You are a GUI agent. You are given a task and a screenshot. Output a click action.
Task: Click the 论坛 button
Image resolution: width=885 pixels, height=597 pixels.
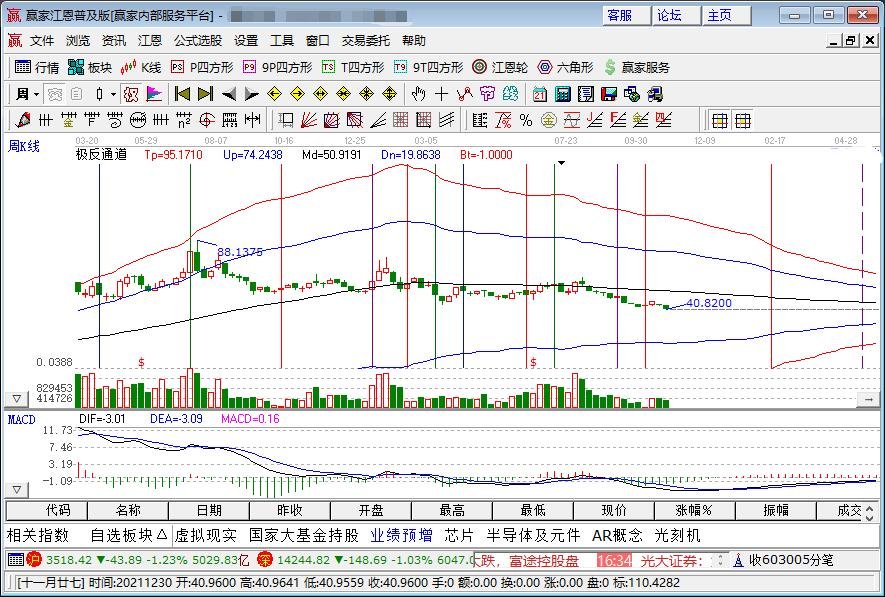click(x=676, y=15)
